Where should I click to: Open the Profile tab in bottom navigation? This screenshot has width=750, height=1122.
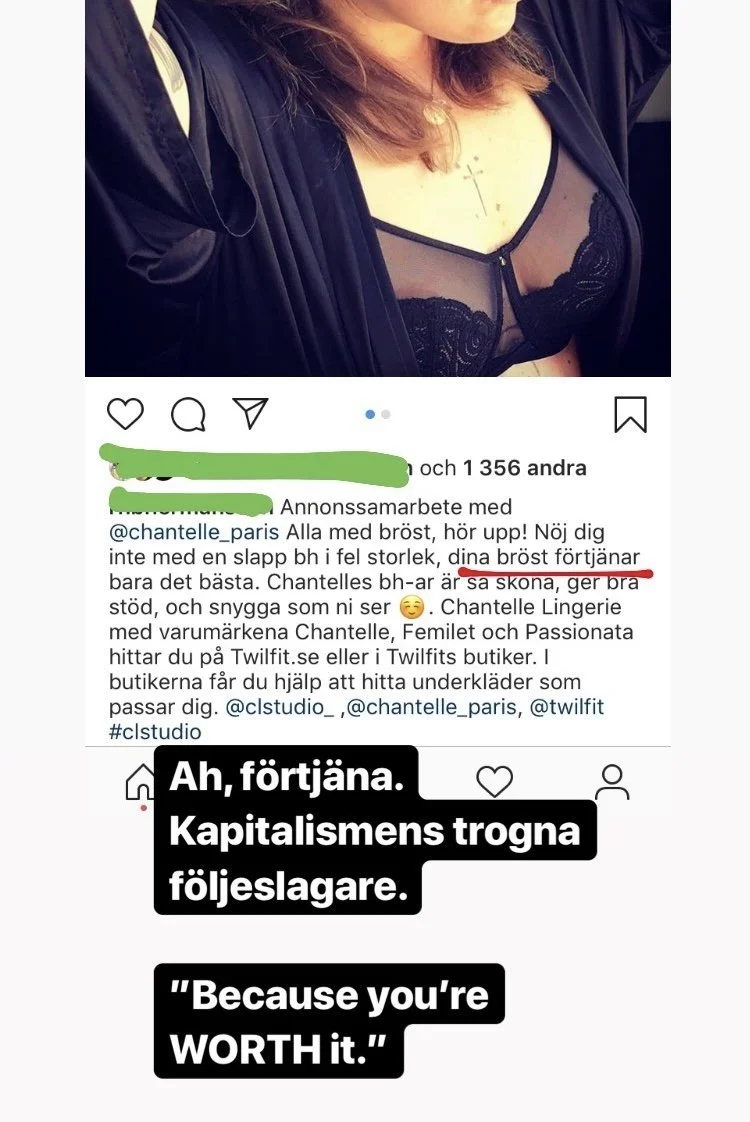click(612, 781)
